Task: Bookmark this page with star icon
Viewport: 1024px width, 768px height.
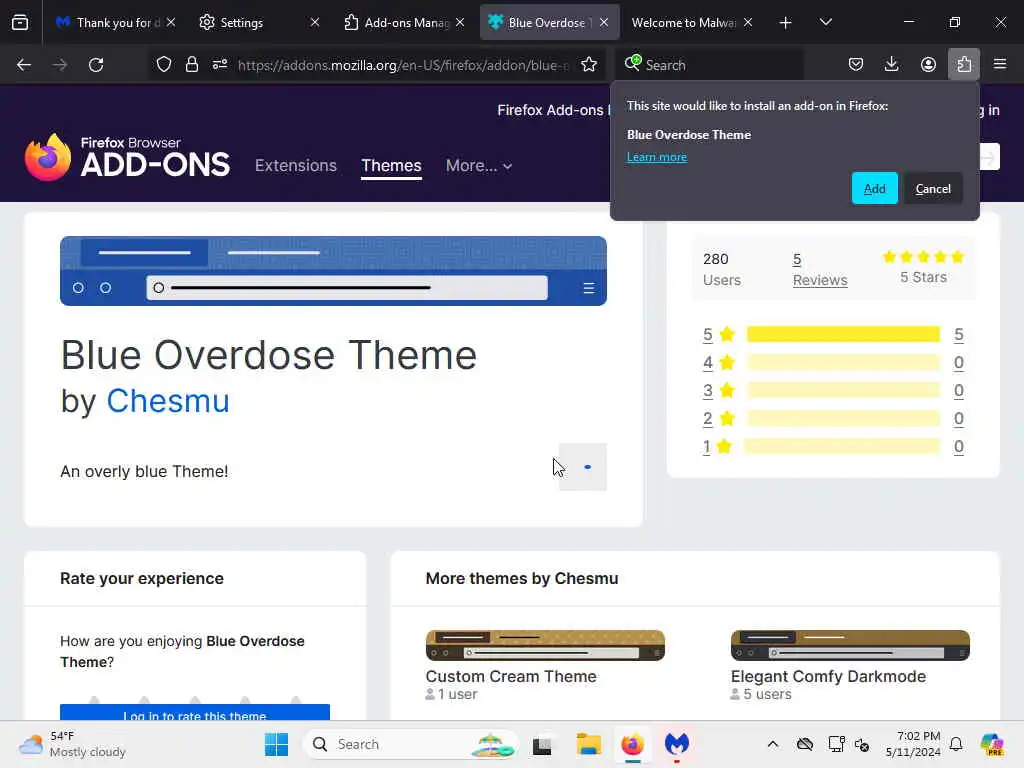Action: (x=589, y=65)
